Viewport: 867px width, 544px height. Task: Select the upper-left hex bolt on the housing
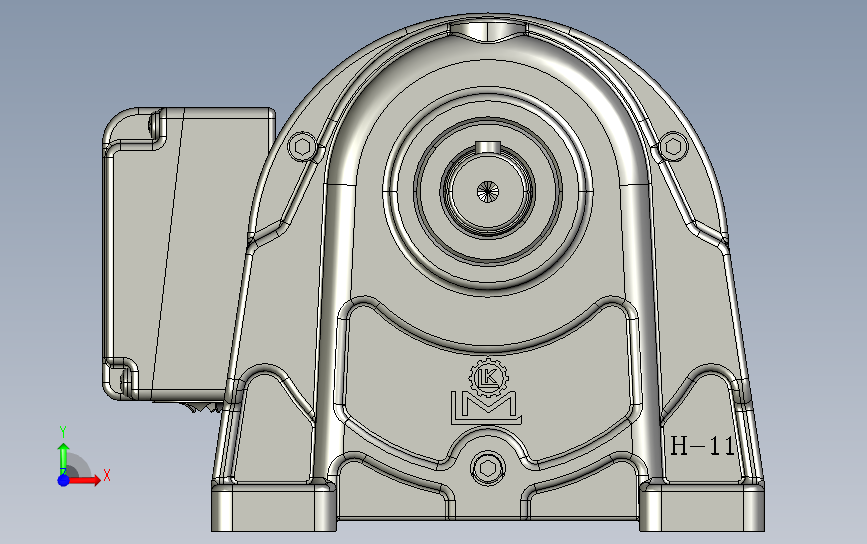tap(302, 147)
